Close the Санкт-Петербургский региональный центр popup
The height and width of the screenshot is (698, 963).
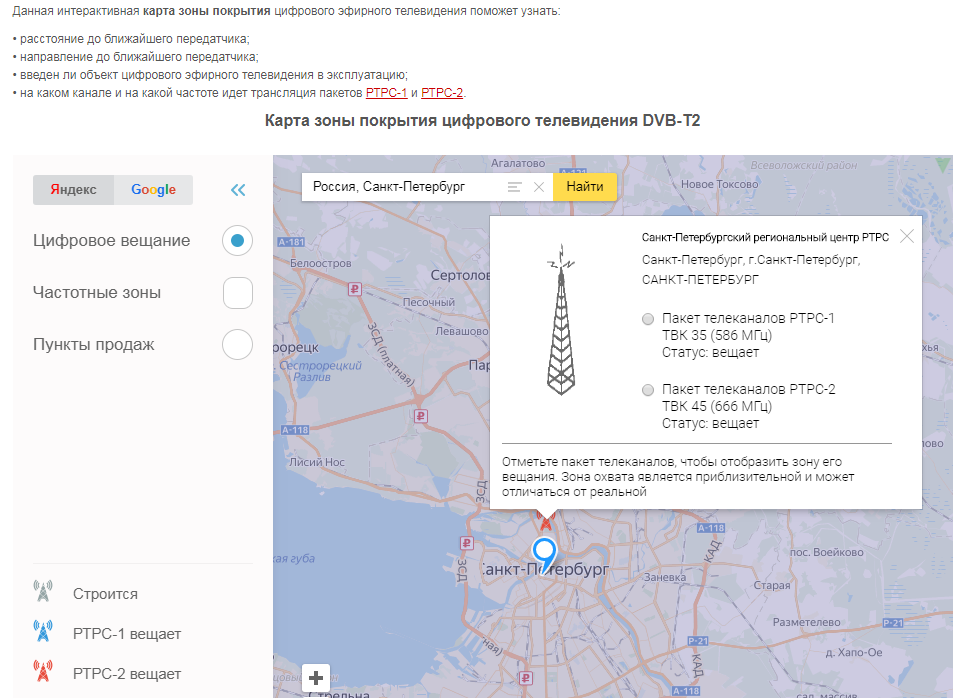(x=907, y=237)
